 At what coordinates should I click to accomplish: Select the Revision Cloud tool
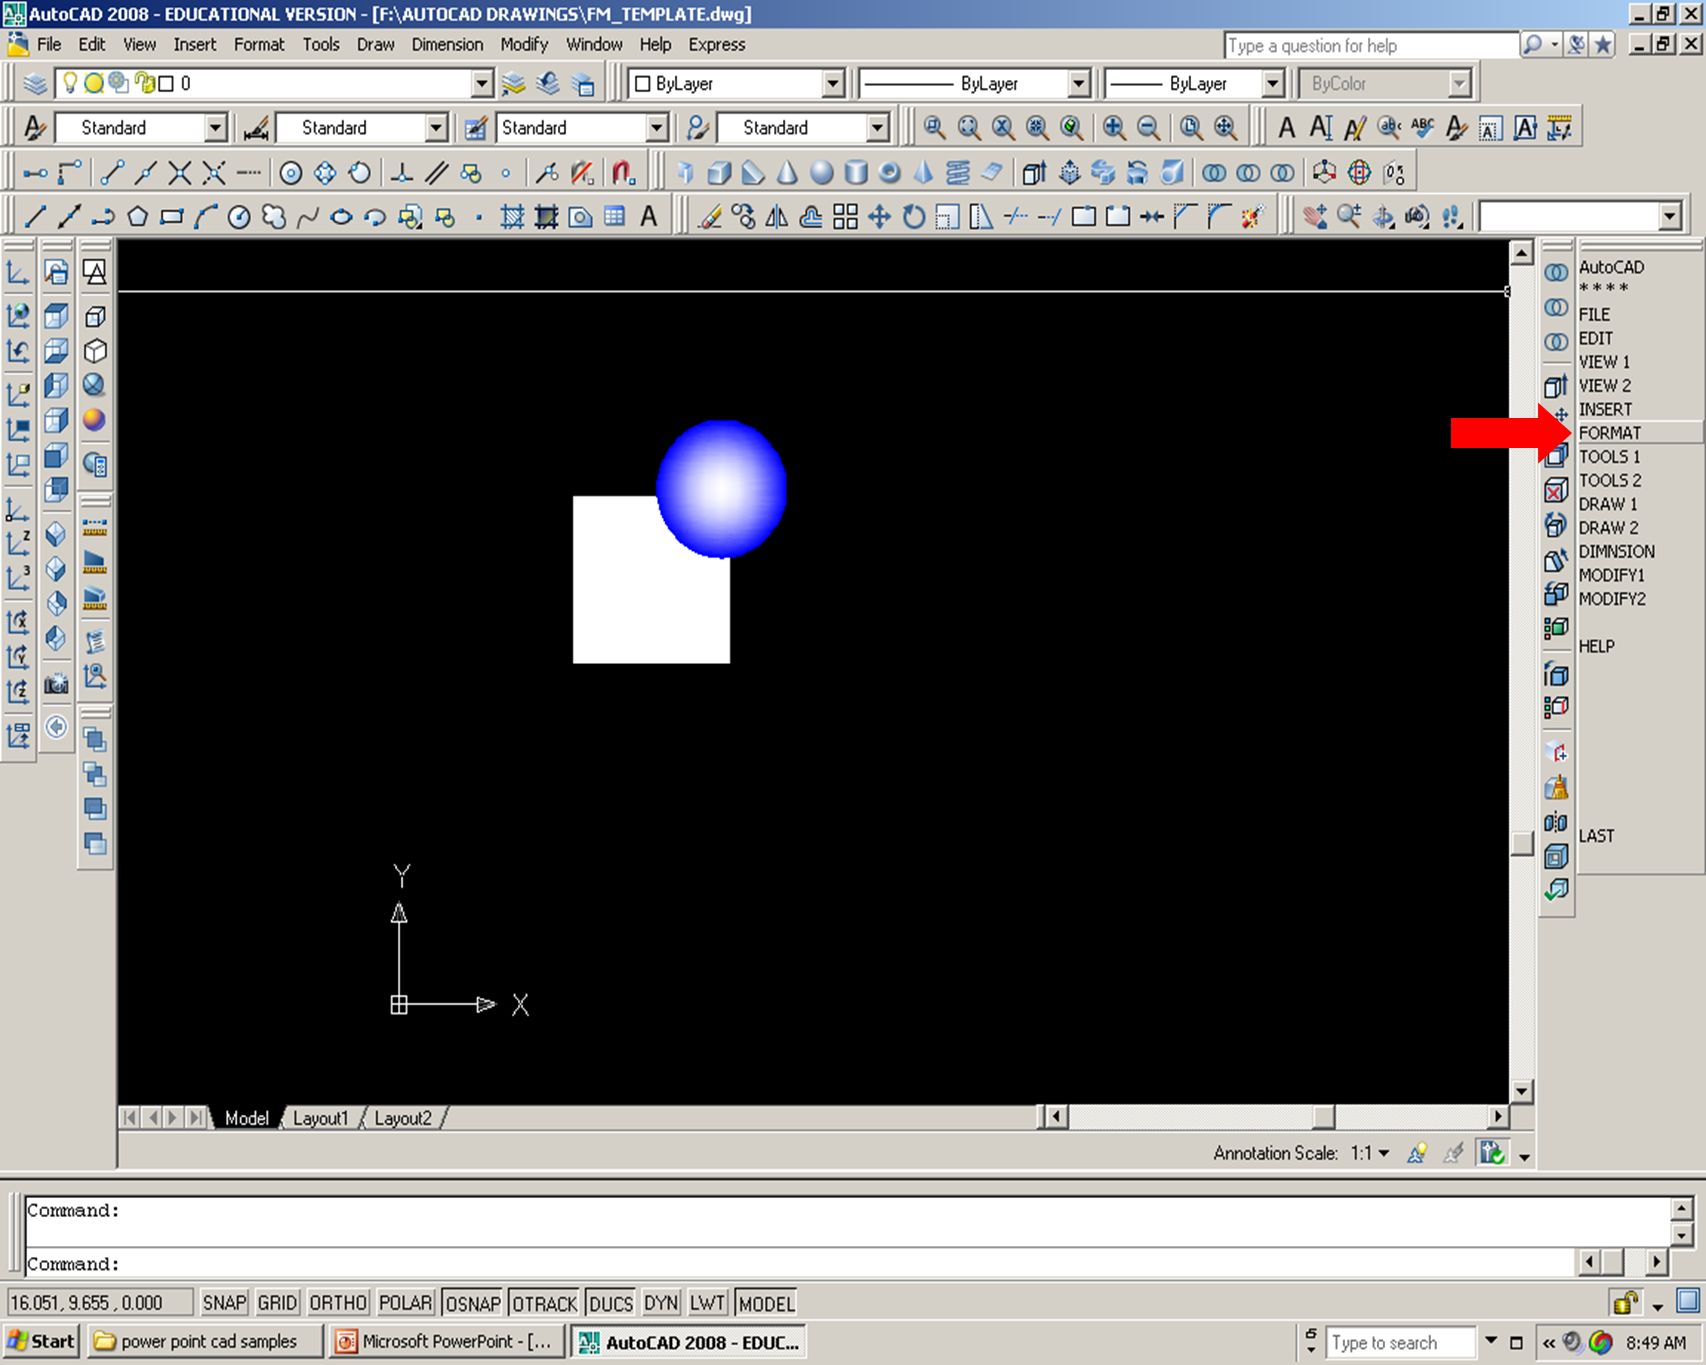pyautogui.click(x=273, y=216)
